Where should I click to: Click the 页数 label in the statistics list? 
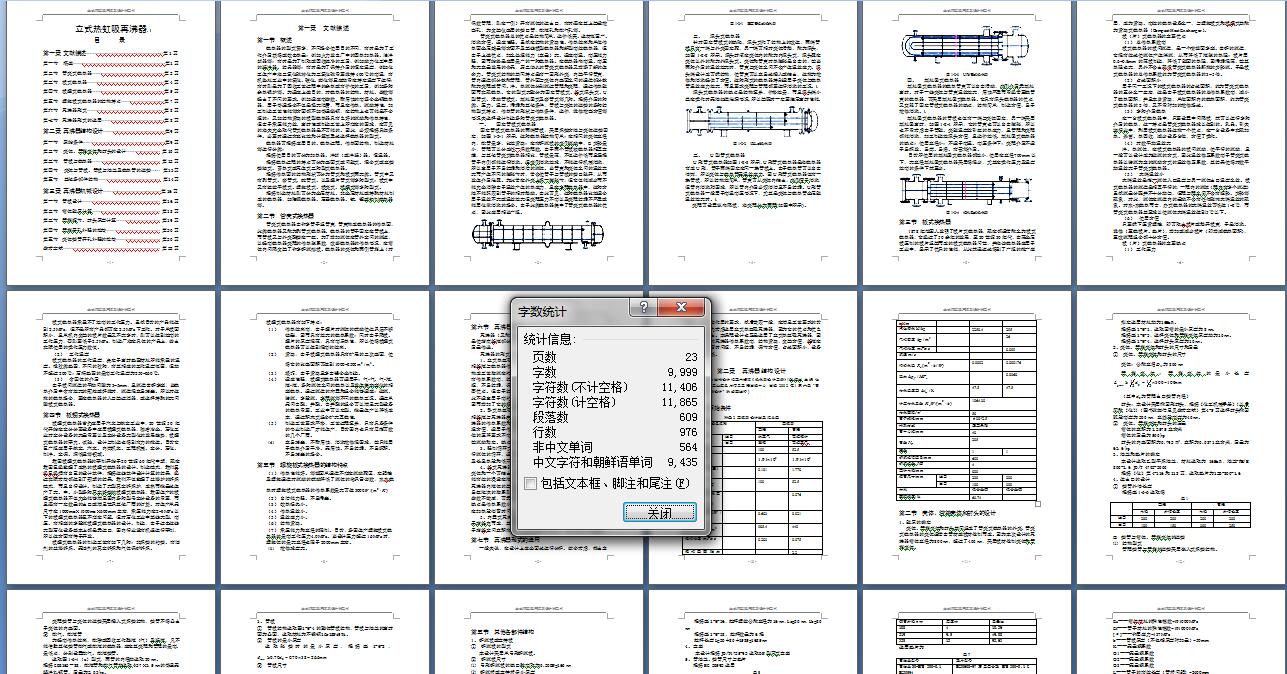coord(545,357)
